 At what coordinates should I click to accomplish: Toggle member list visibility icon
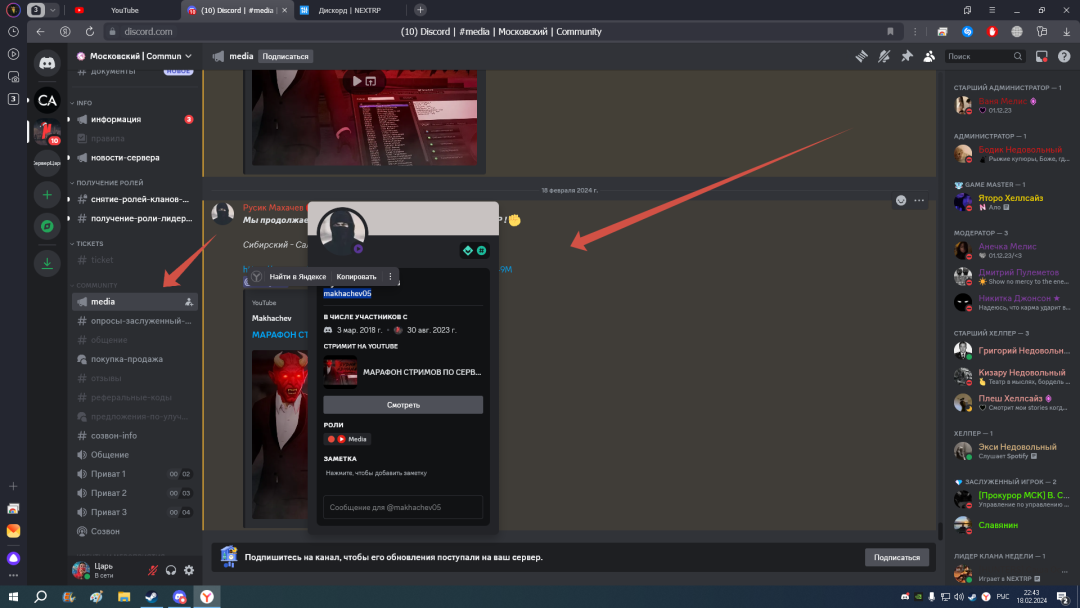pos(929,56)
